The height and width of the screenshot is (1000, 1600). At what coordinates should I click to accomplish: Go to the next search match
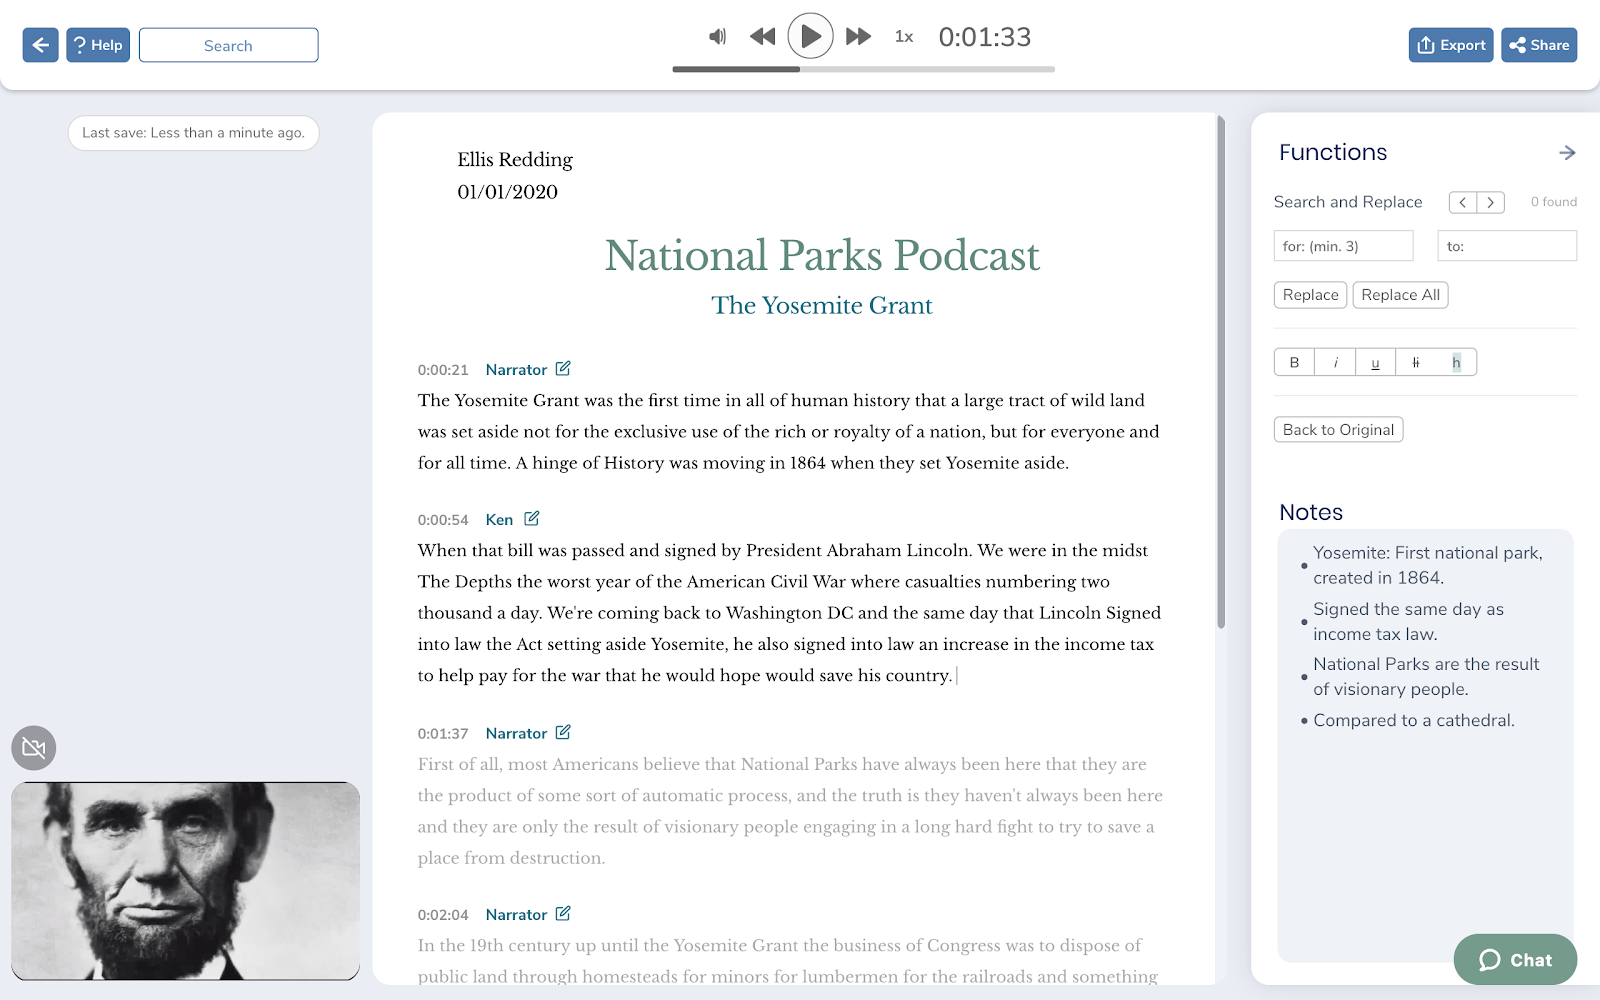tap(1491, 202)
